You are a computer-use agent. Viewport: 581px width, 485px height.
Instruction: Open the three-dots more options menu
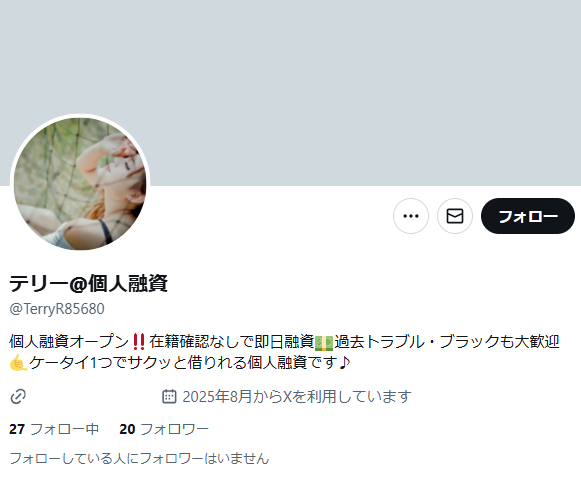click(411, 216)
